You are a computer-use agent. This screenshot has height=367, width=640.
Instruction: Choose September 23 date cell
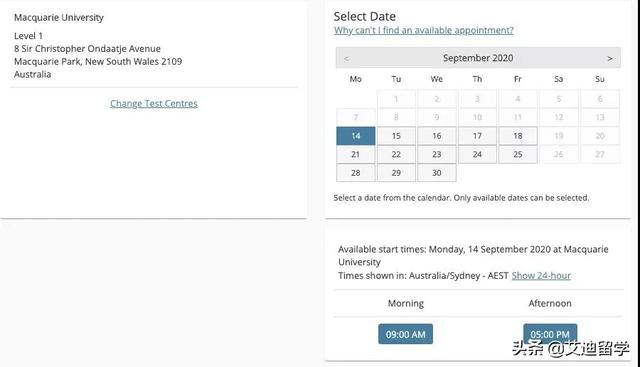[437, 154]
